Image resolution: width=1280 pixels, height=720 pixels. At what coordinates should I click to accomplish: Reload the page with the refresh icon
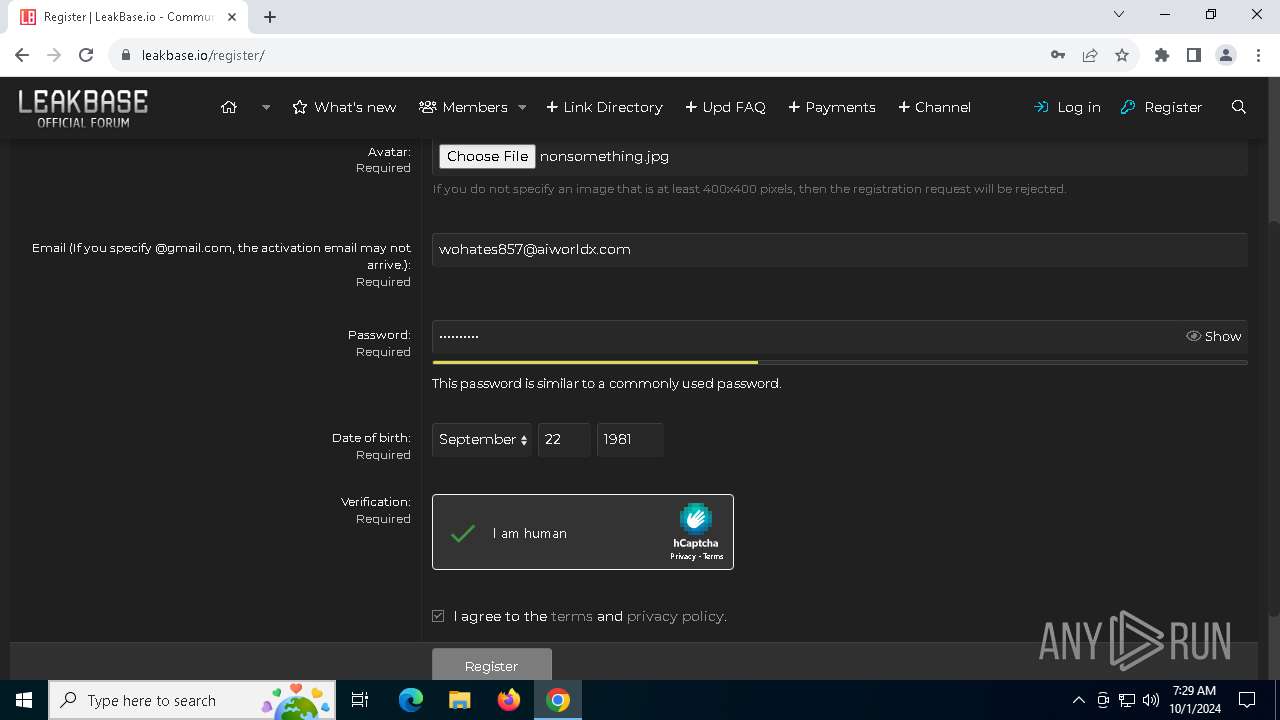(x=86, y=55)
